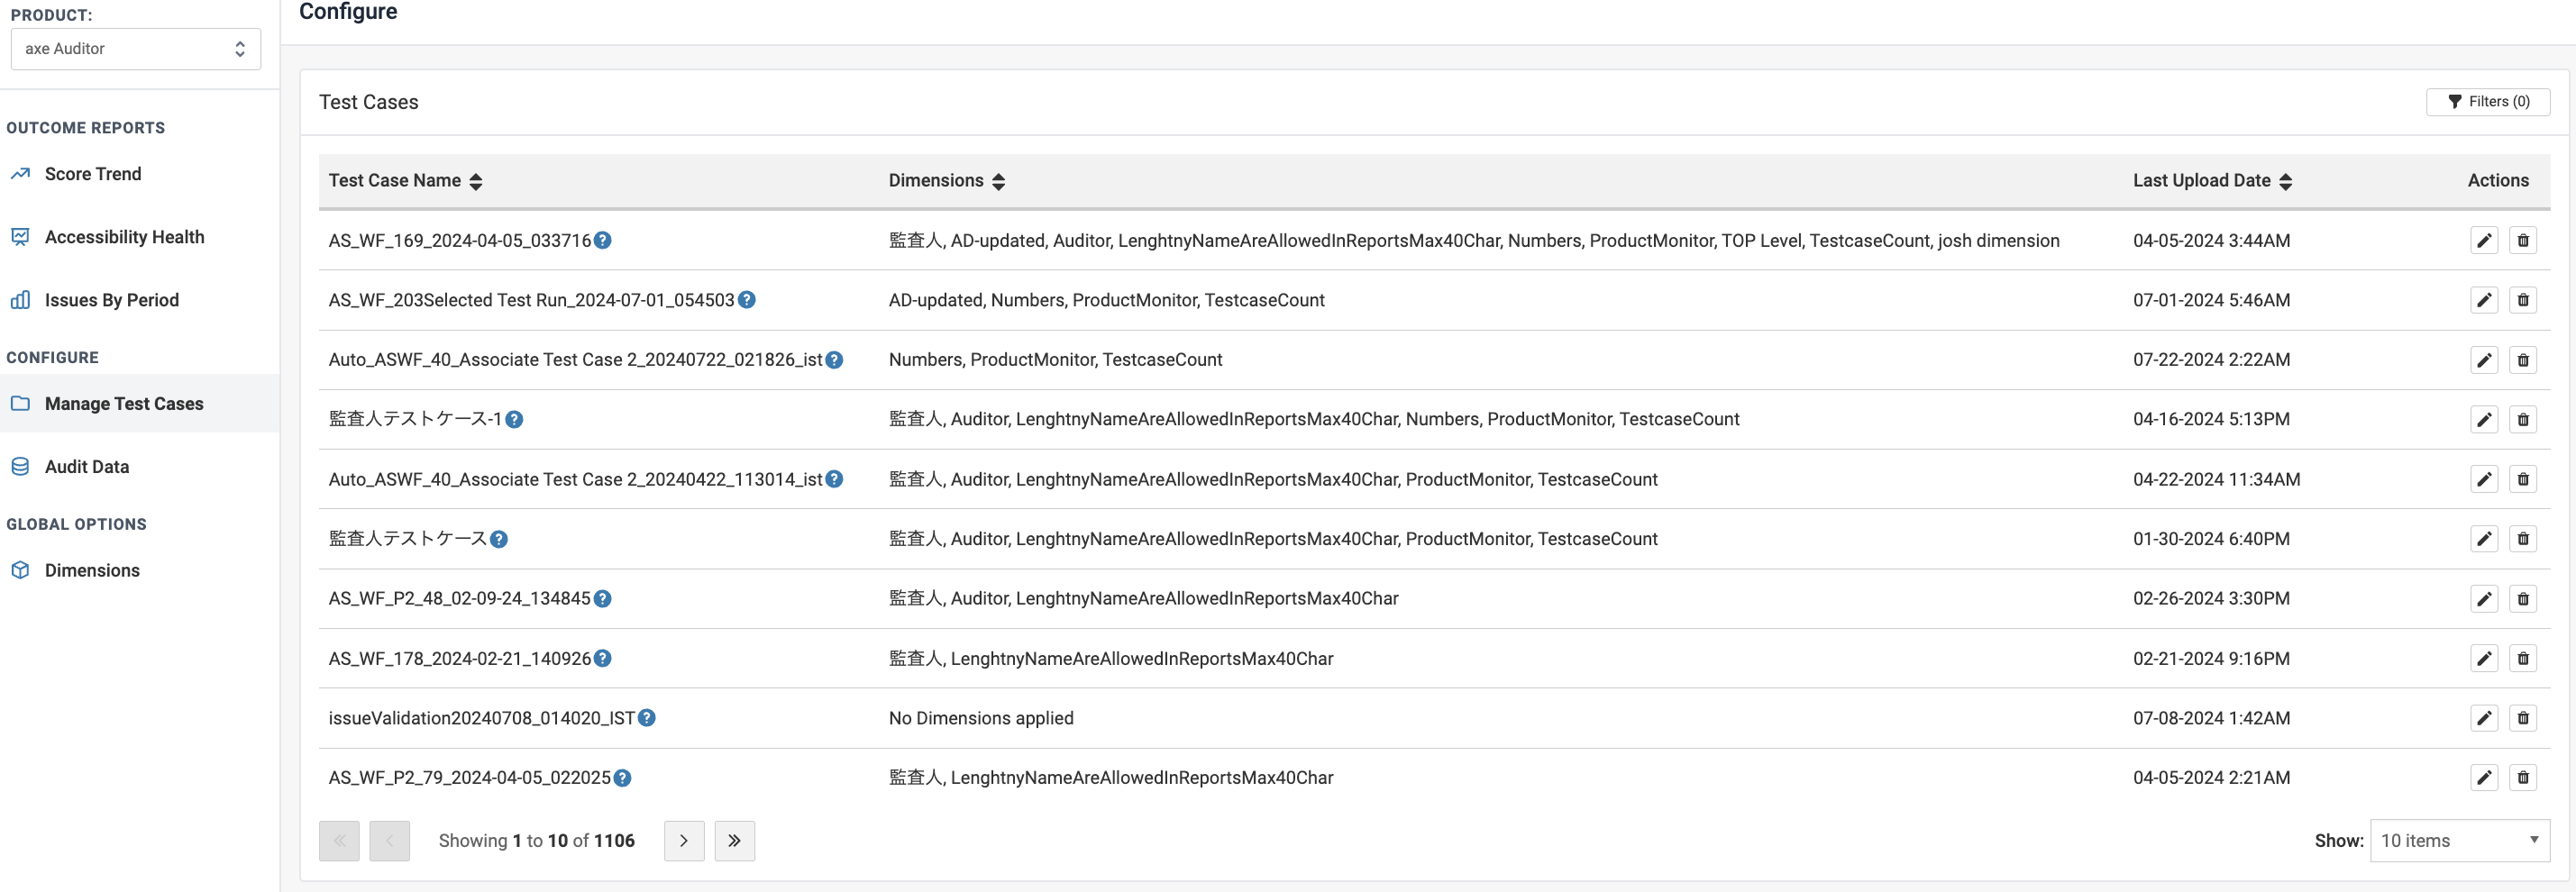Toggle sort order on Test Case Name column
The height and width of the screenshot is (892, 2576).
tap(477, 182)
